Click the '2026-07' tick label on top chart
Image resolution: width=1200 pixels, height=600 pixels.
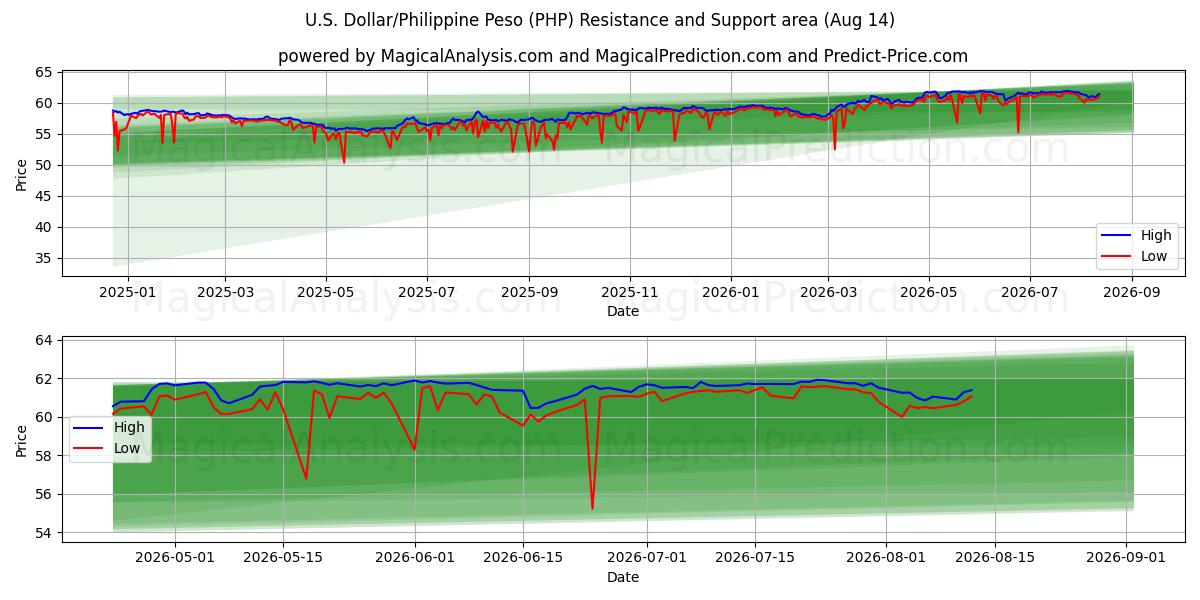click(x=1030, y=292)
